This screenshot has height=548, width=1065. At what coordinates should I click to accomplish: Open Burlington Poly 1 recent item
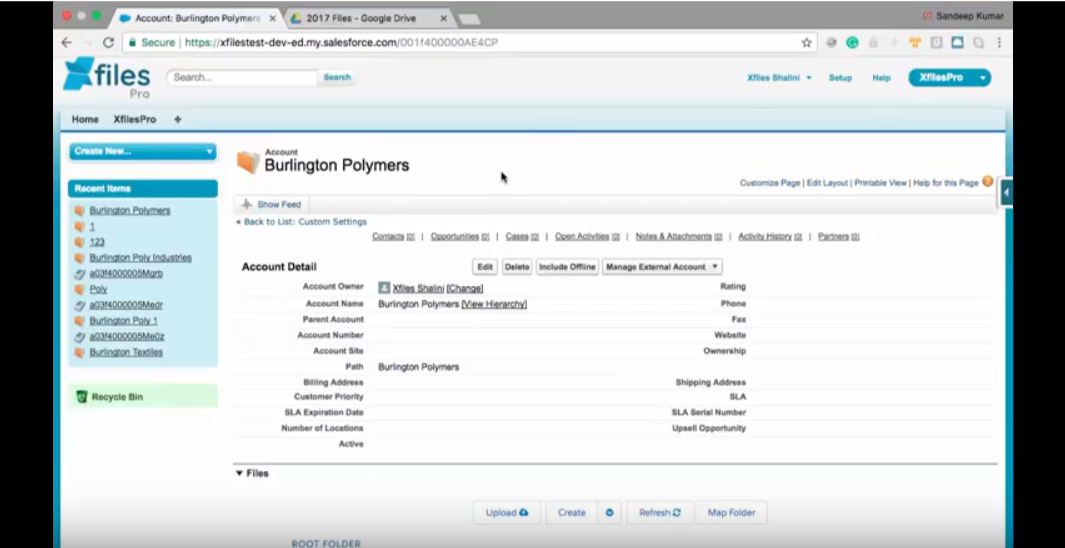point(124,321)
